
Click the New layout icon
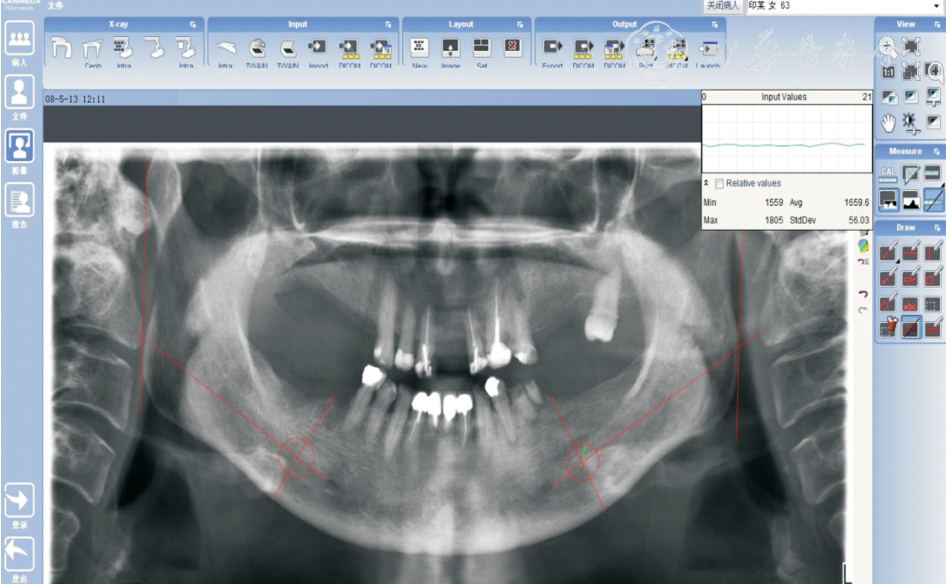click(x=420, y=48)
